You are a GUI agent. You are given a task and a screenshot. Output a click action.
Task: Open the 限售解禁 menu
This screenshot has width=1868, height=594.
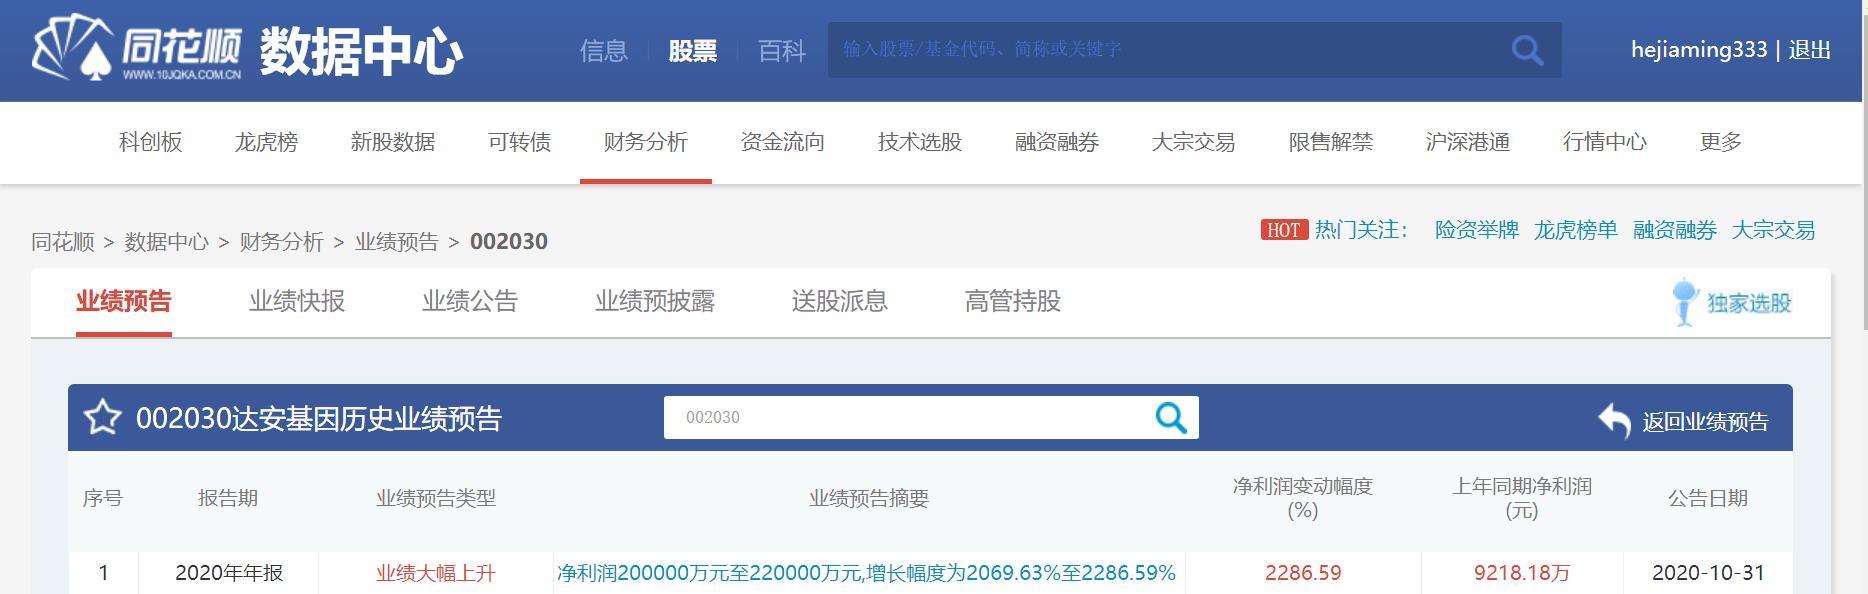1331,142
